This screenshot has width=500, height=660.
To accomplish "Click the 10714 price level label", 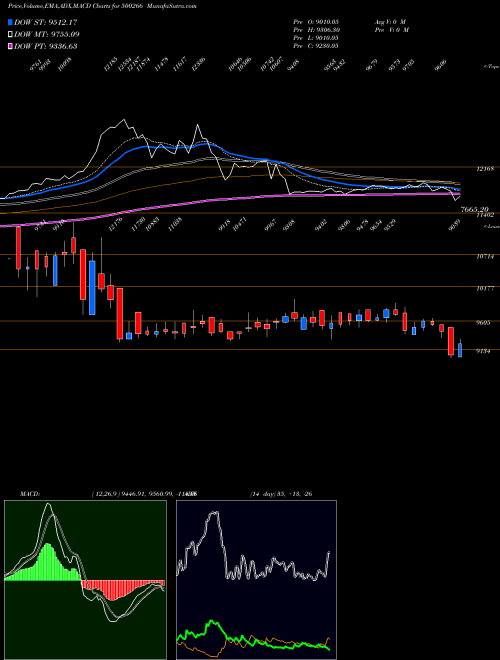I will (x=485, y=256).
